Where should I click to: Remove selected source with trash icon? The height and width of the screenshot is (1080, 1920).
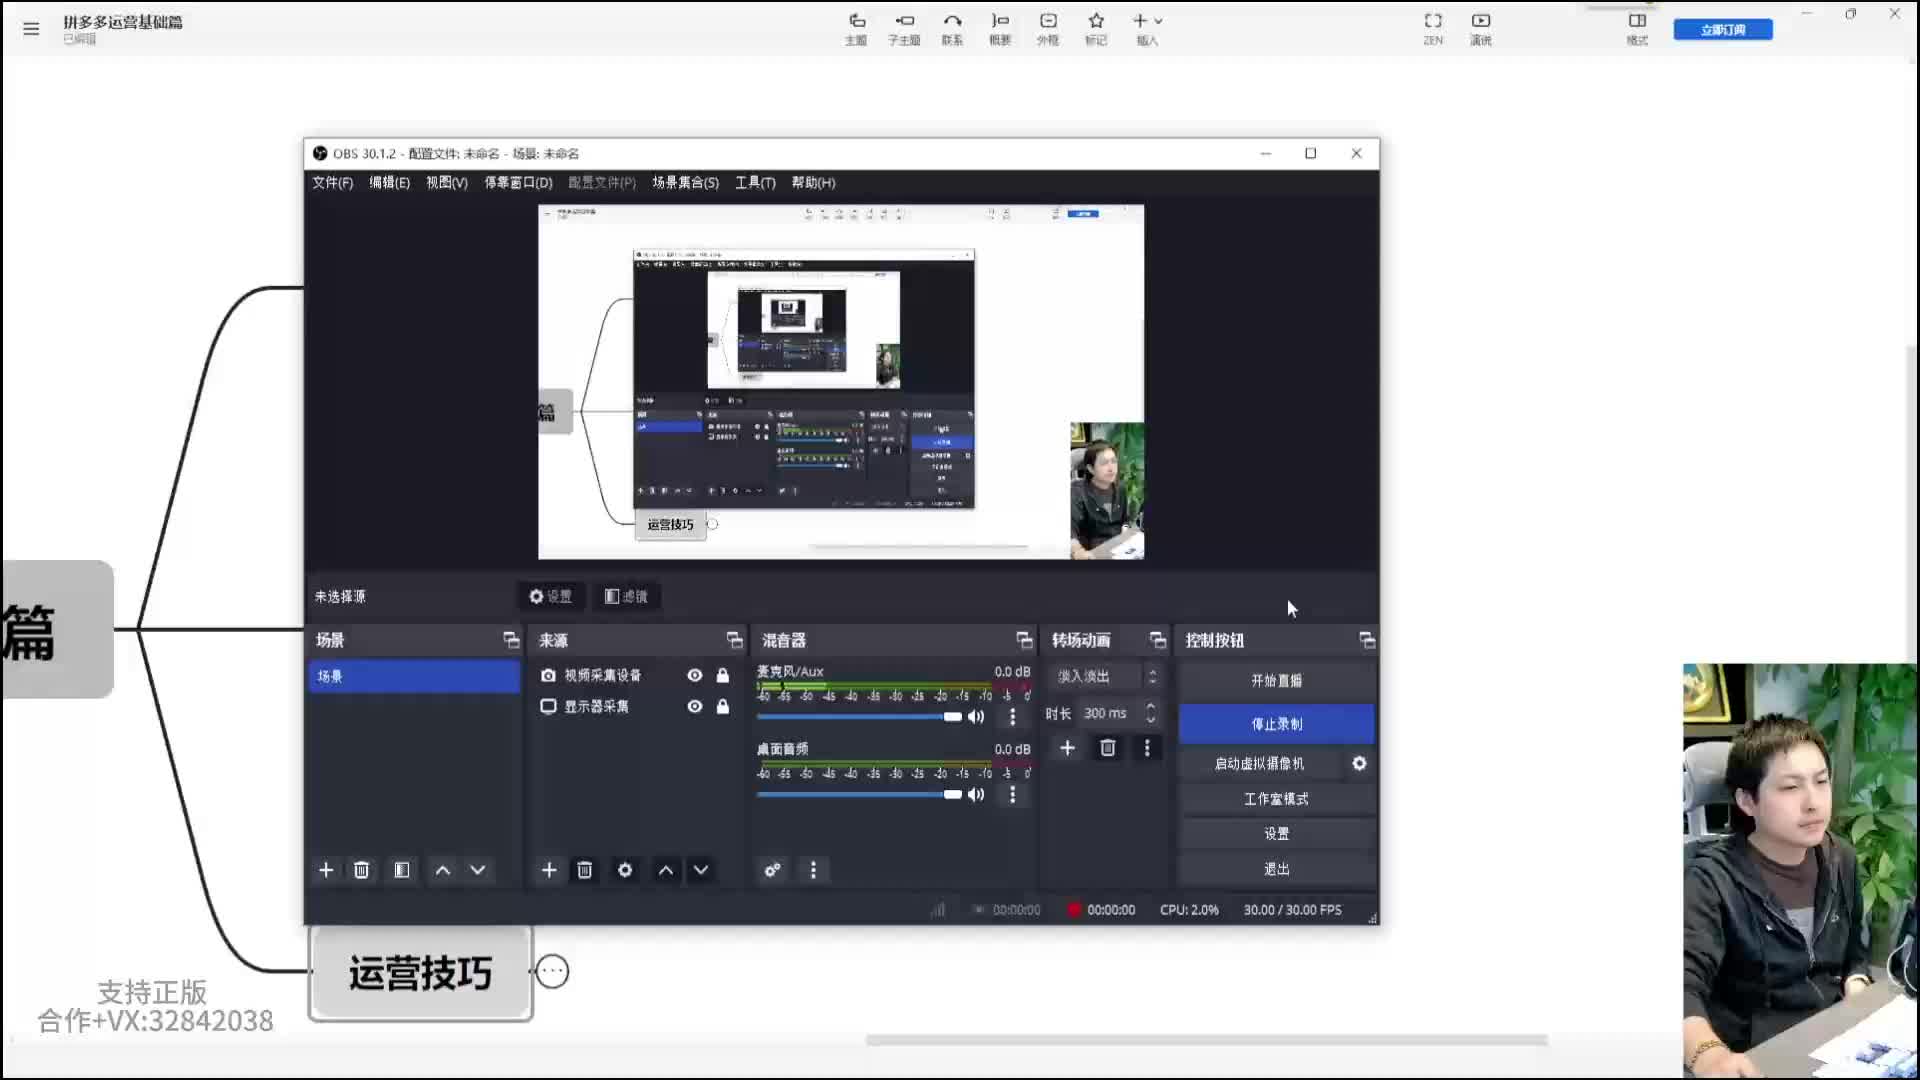[x=585, y=870]
